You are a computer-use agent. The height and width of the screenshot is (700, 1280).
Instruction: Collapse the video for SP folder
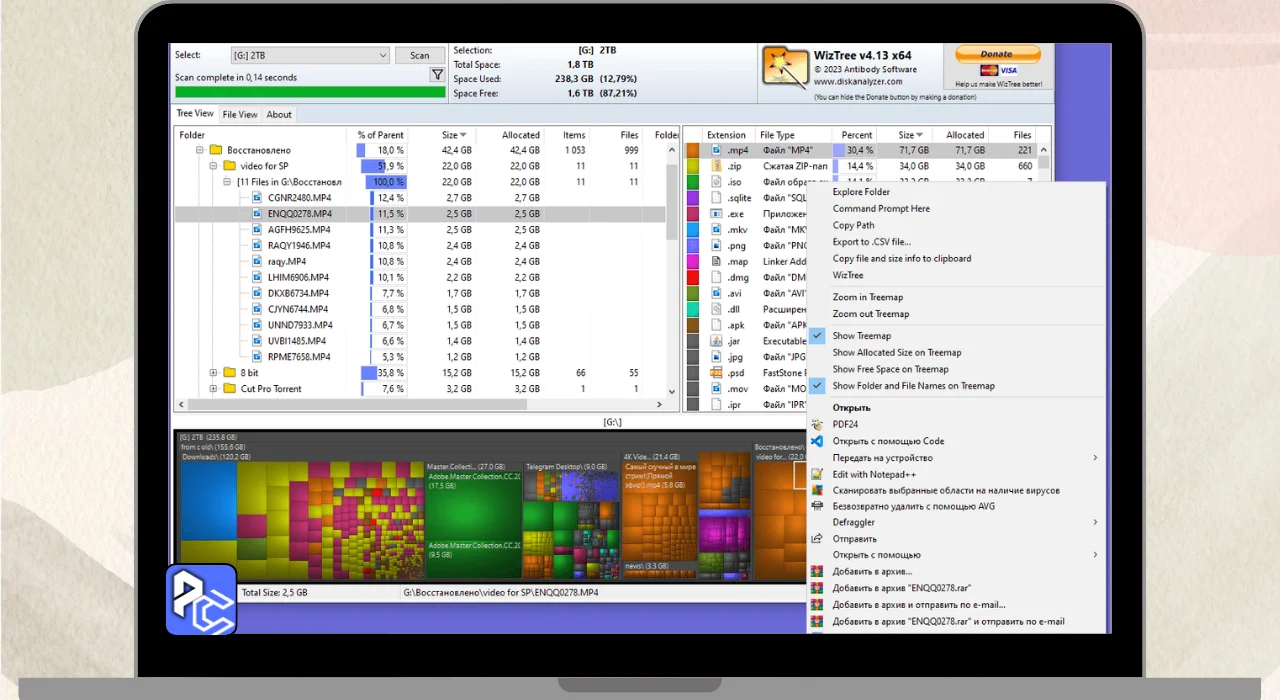[x=213, y=166]
